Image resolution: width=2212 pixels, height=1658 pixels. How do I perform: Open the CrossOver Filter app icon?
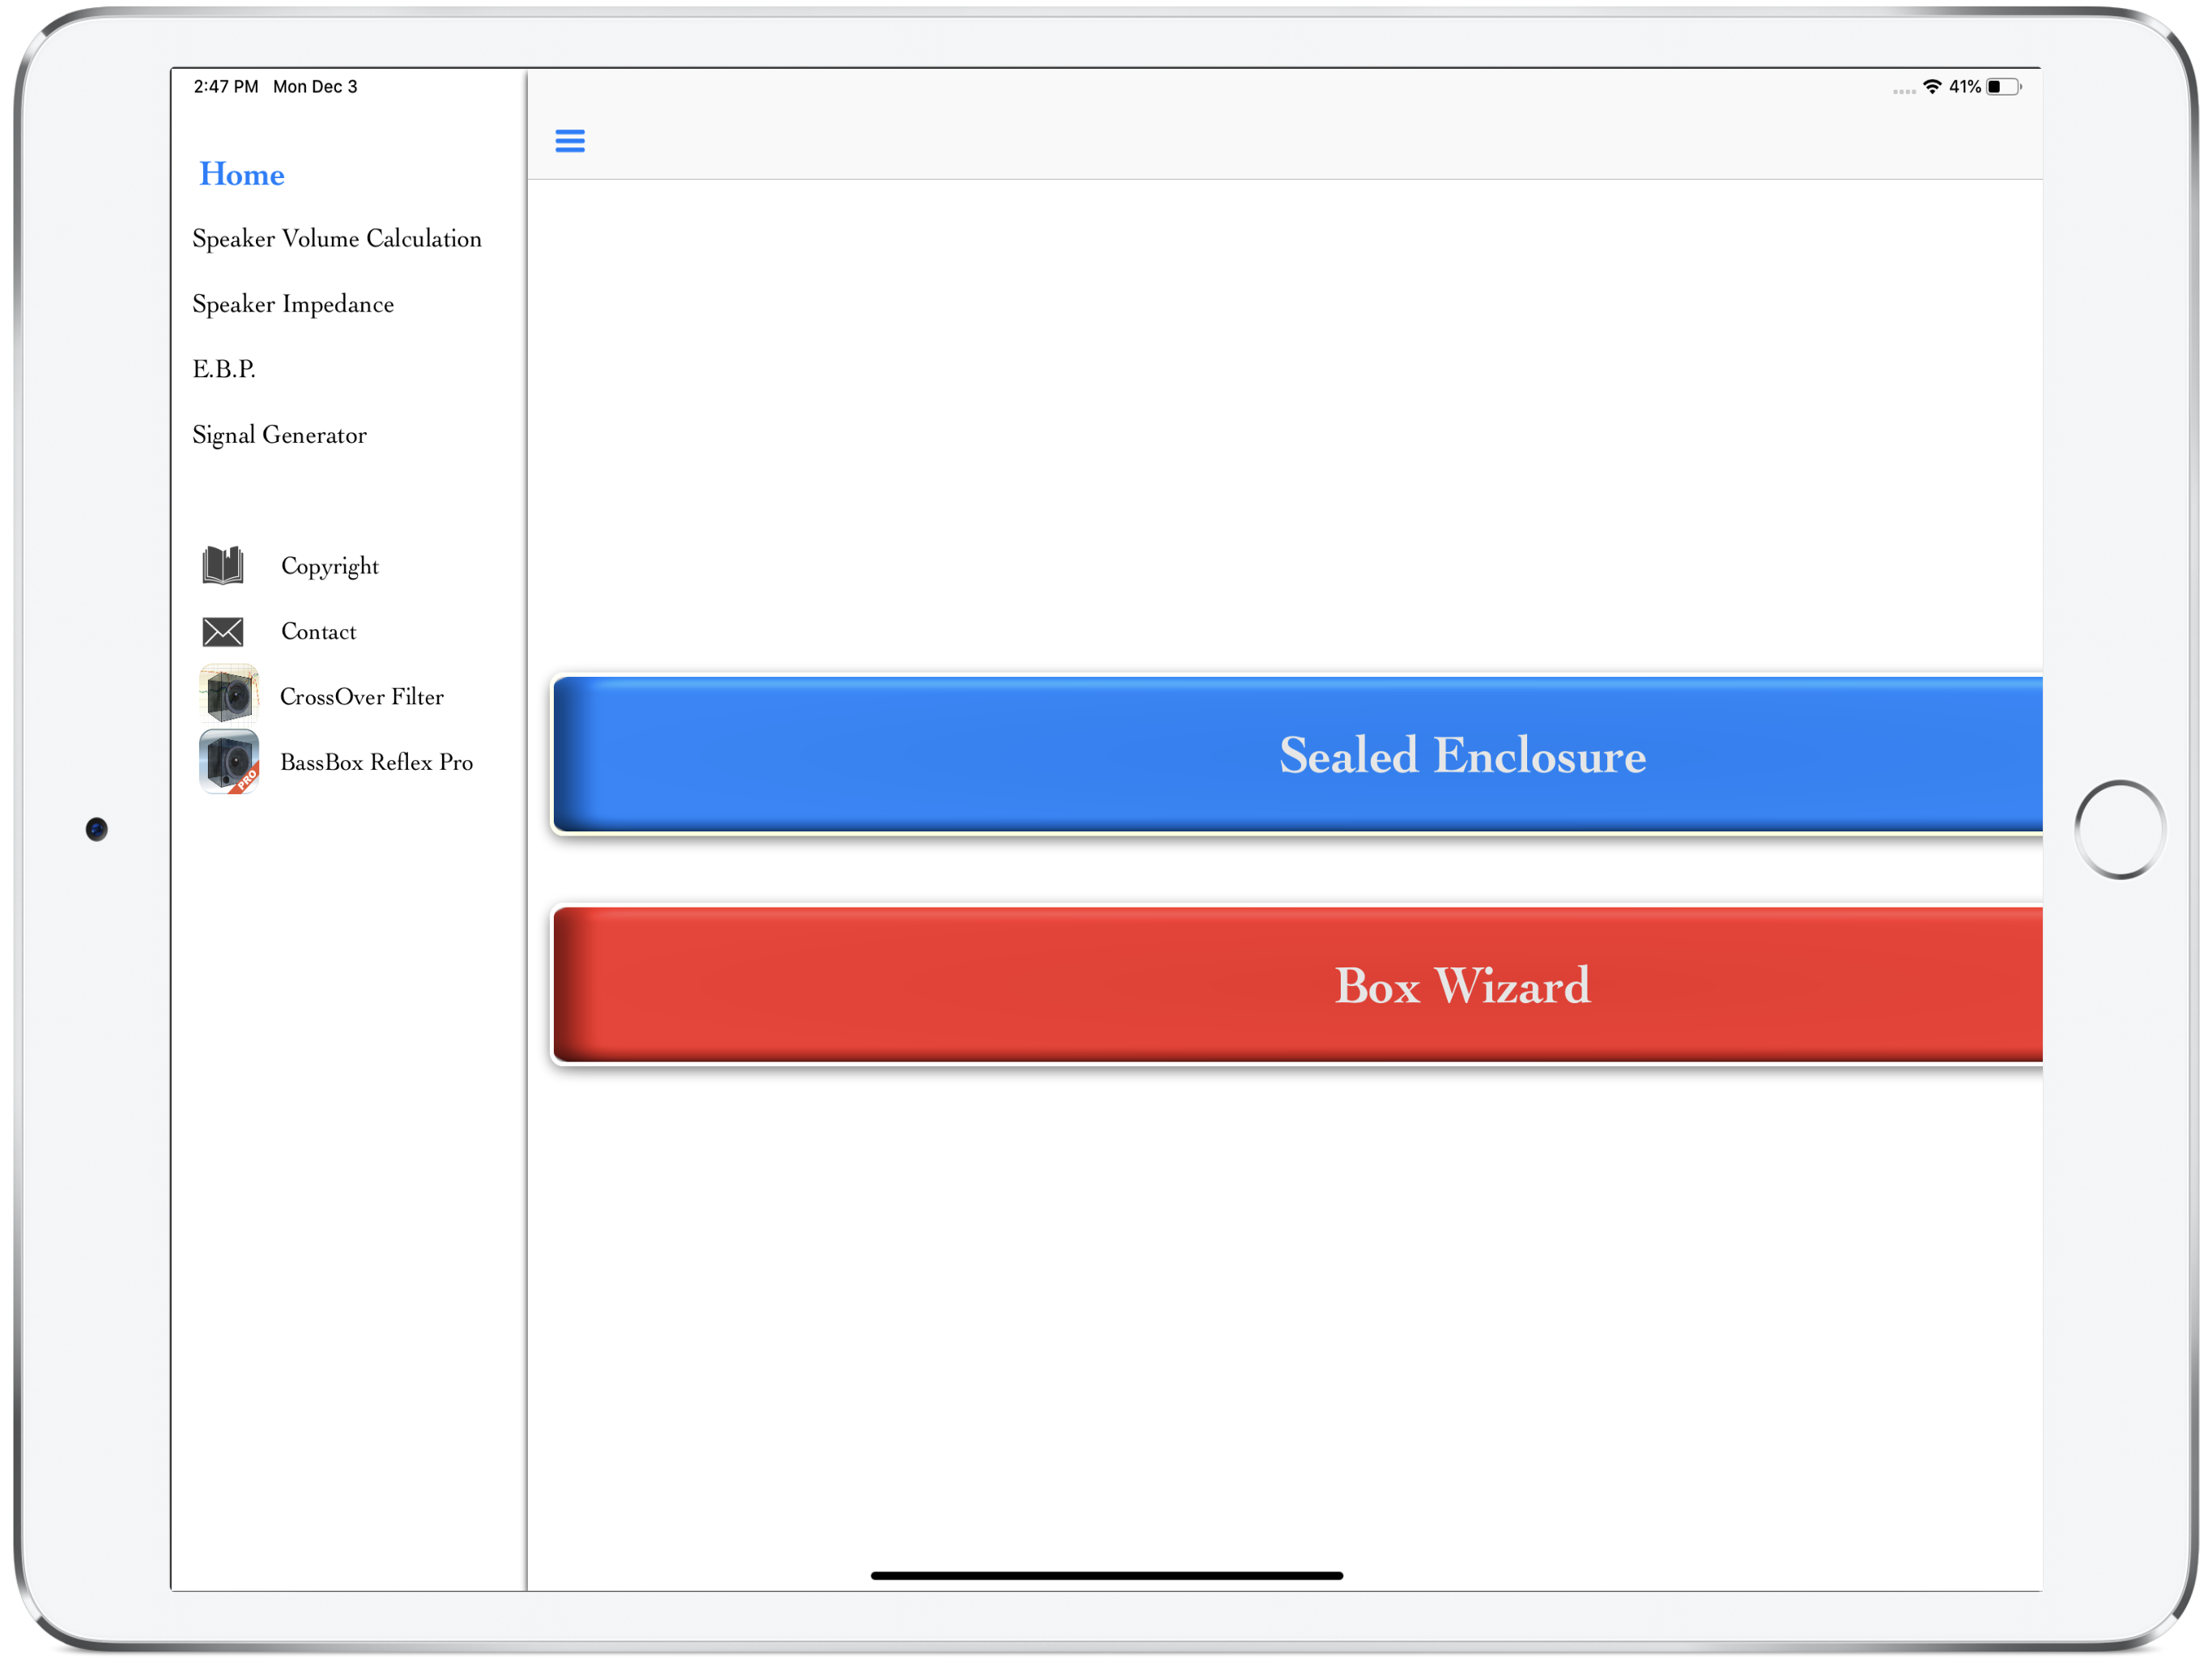[229, 695]
